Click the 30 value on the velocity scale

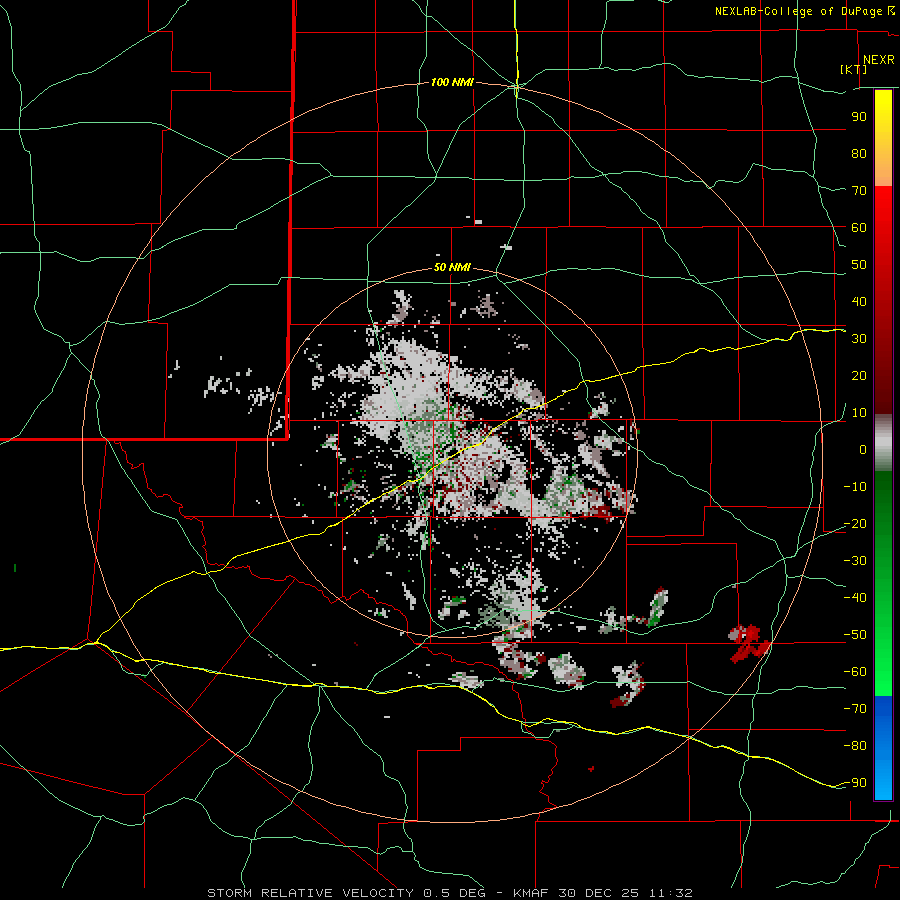(859, 339)
